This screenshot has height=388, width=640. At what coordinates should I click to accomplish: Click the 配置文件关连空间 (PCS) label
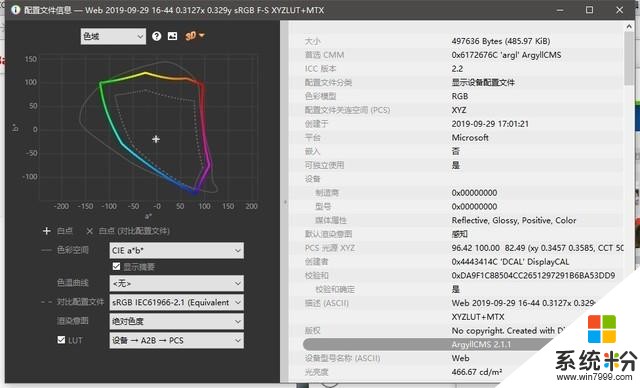point(347,110)
